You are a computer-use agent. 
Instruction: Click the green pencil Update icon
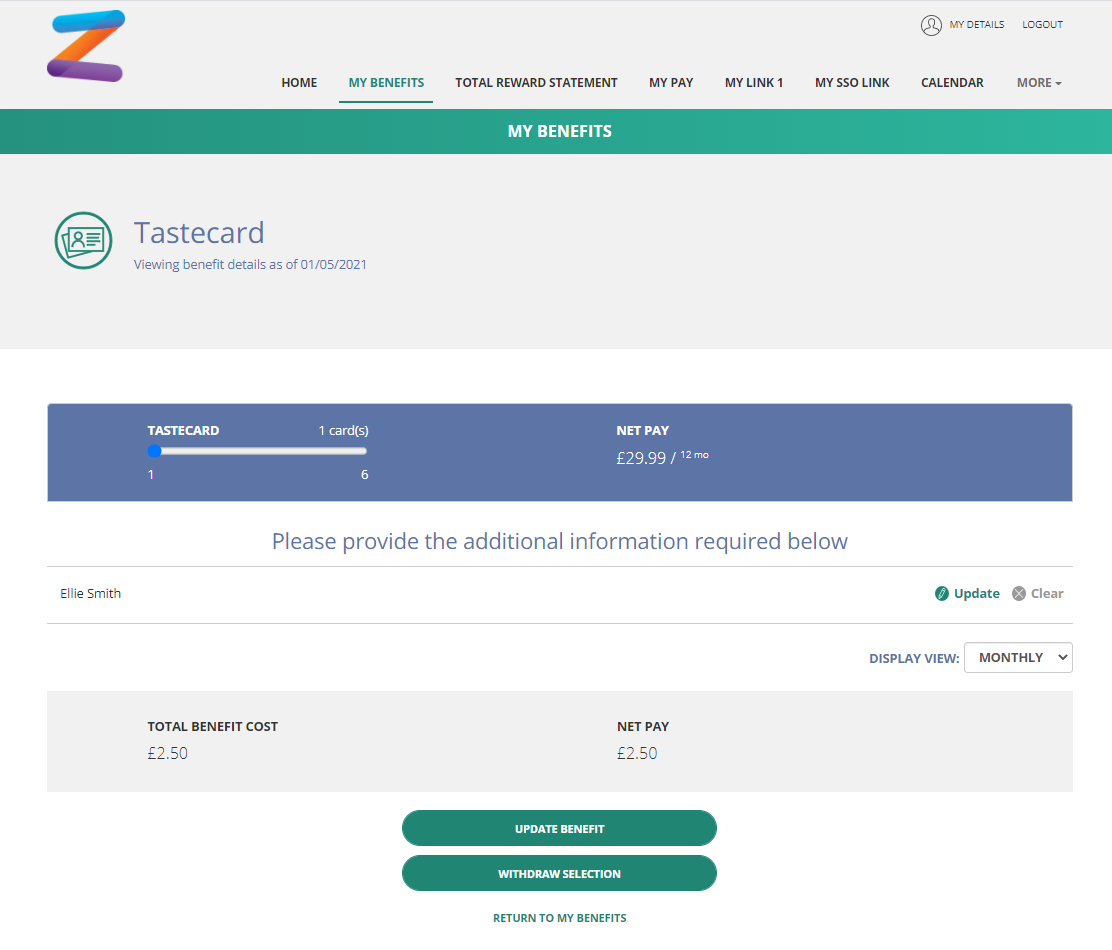tap(942, 593)
